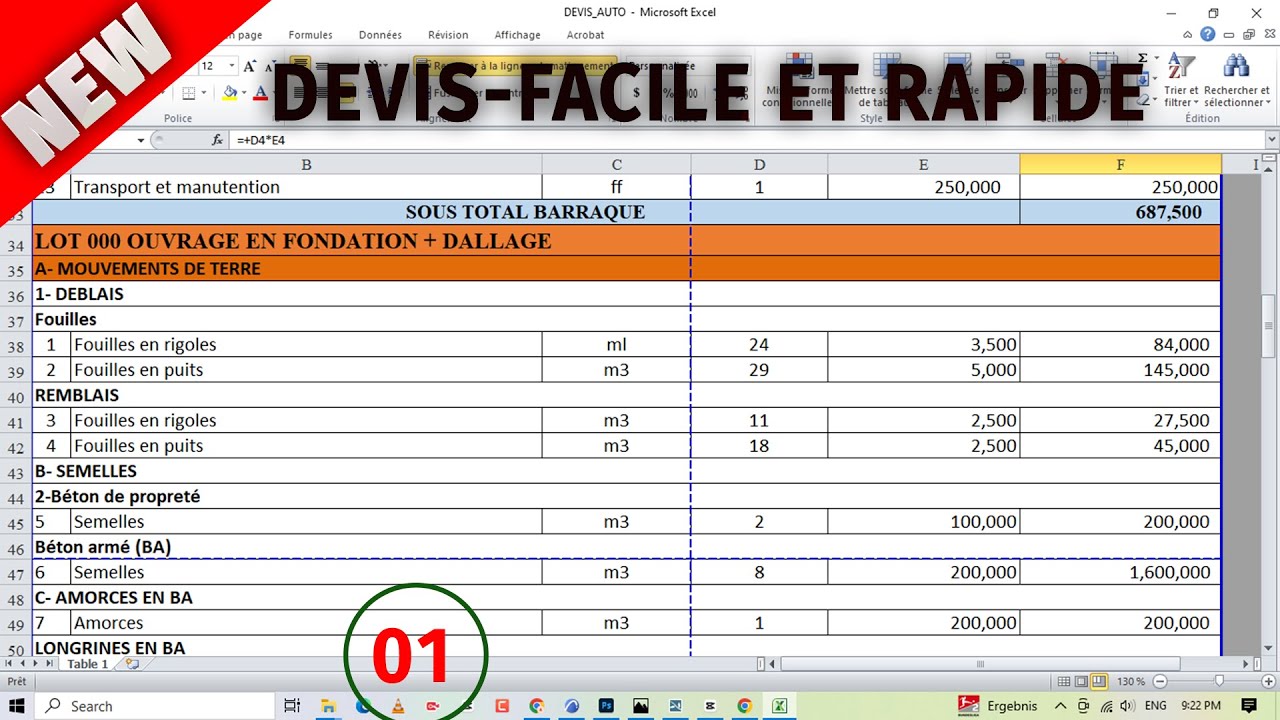This screenshot has height=720, width=1280.
Task: Select column F header
Action: (x=1120, y=164)
